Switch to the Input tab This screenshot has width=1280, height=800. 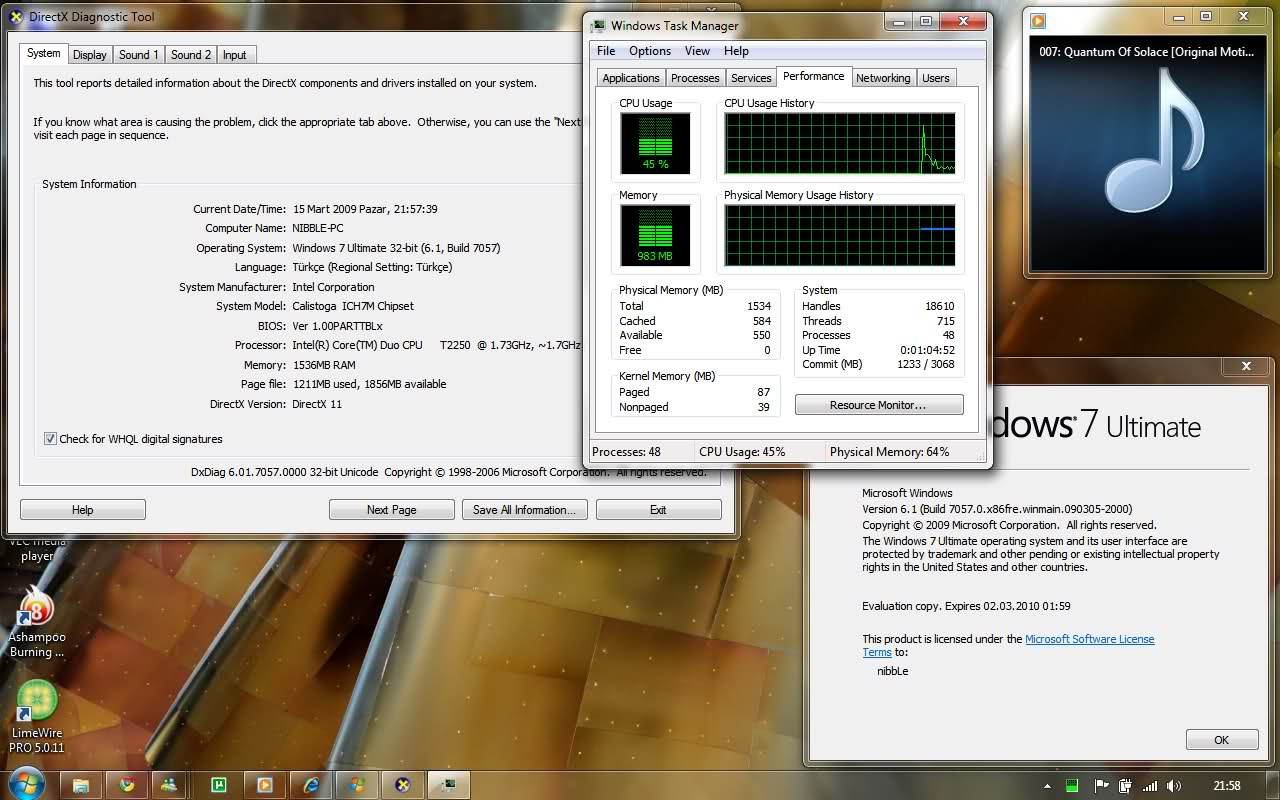click(235, 55)
